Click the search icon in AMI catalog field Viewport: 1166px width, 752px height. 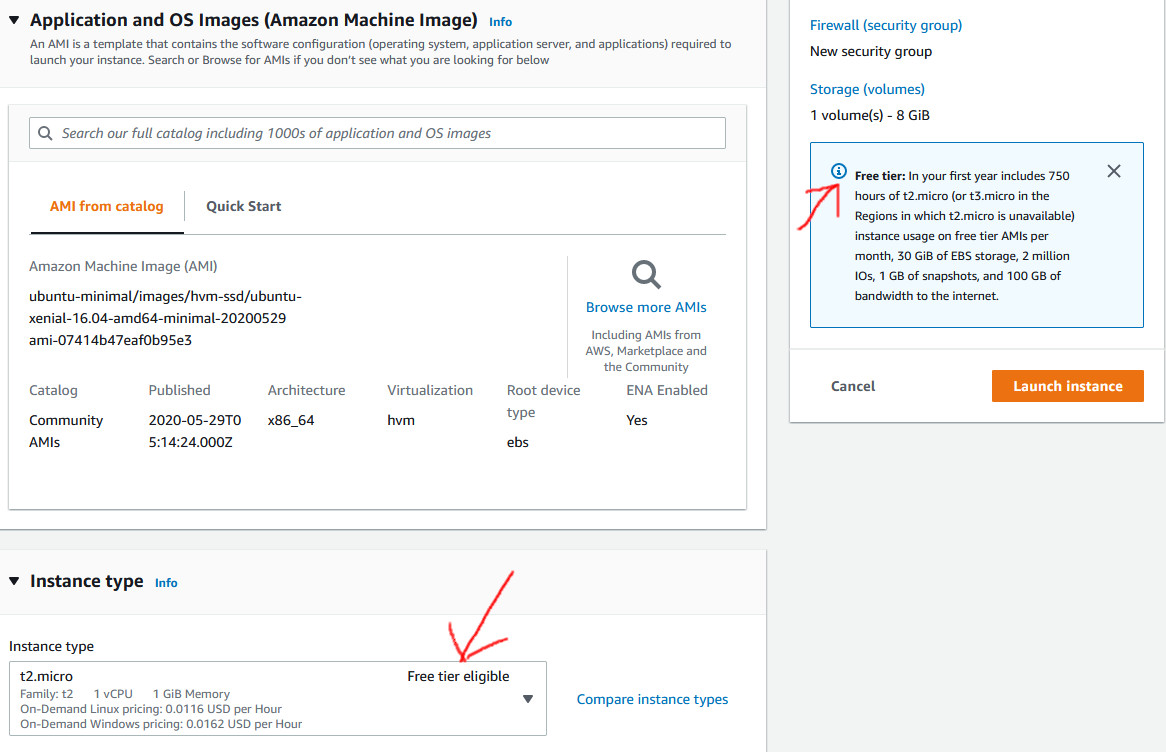45,133
